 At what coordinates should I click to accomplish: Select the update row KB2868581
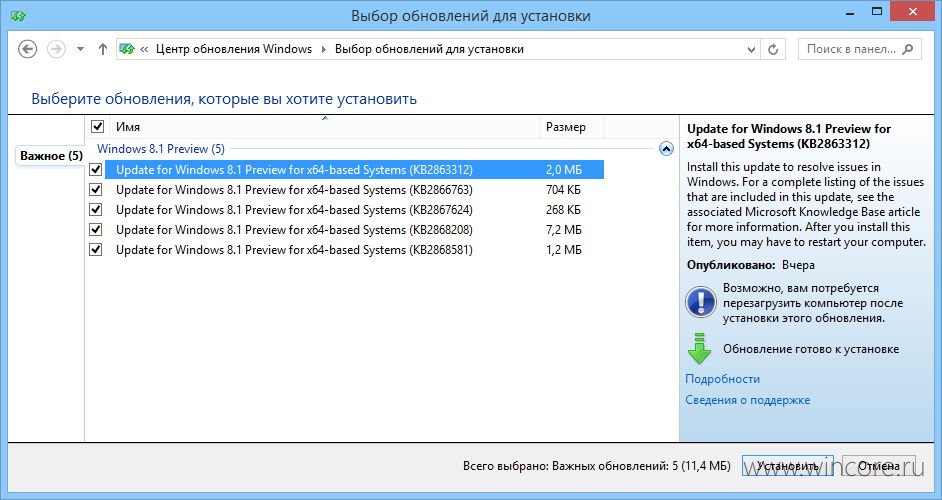click(354, 249)
